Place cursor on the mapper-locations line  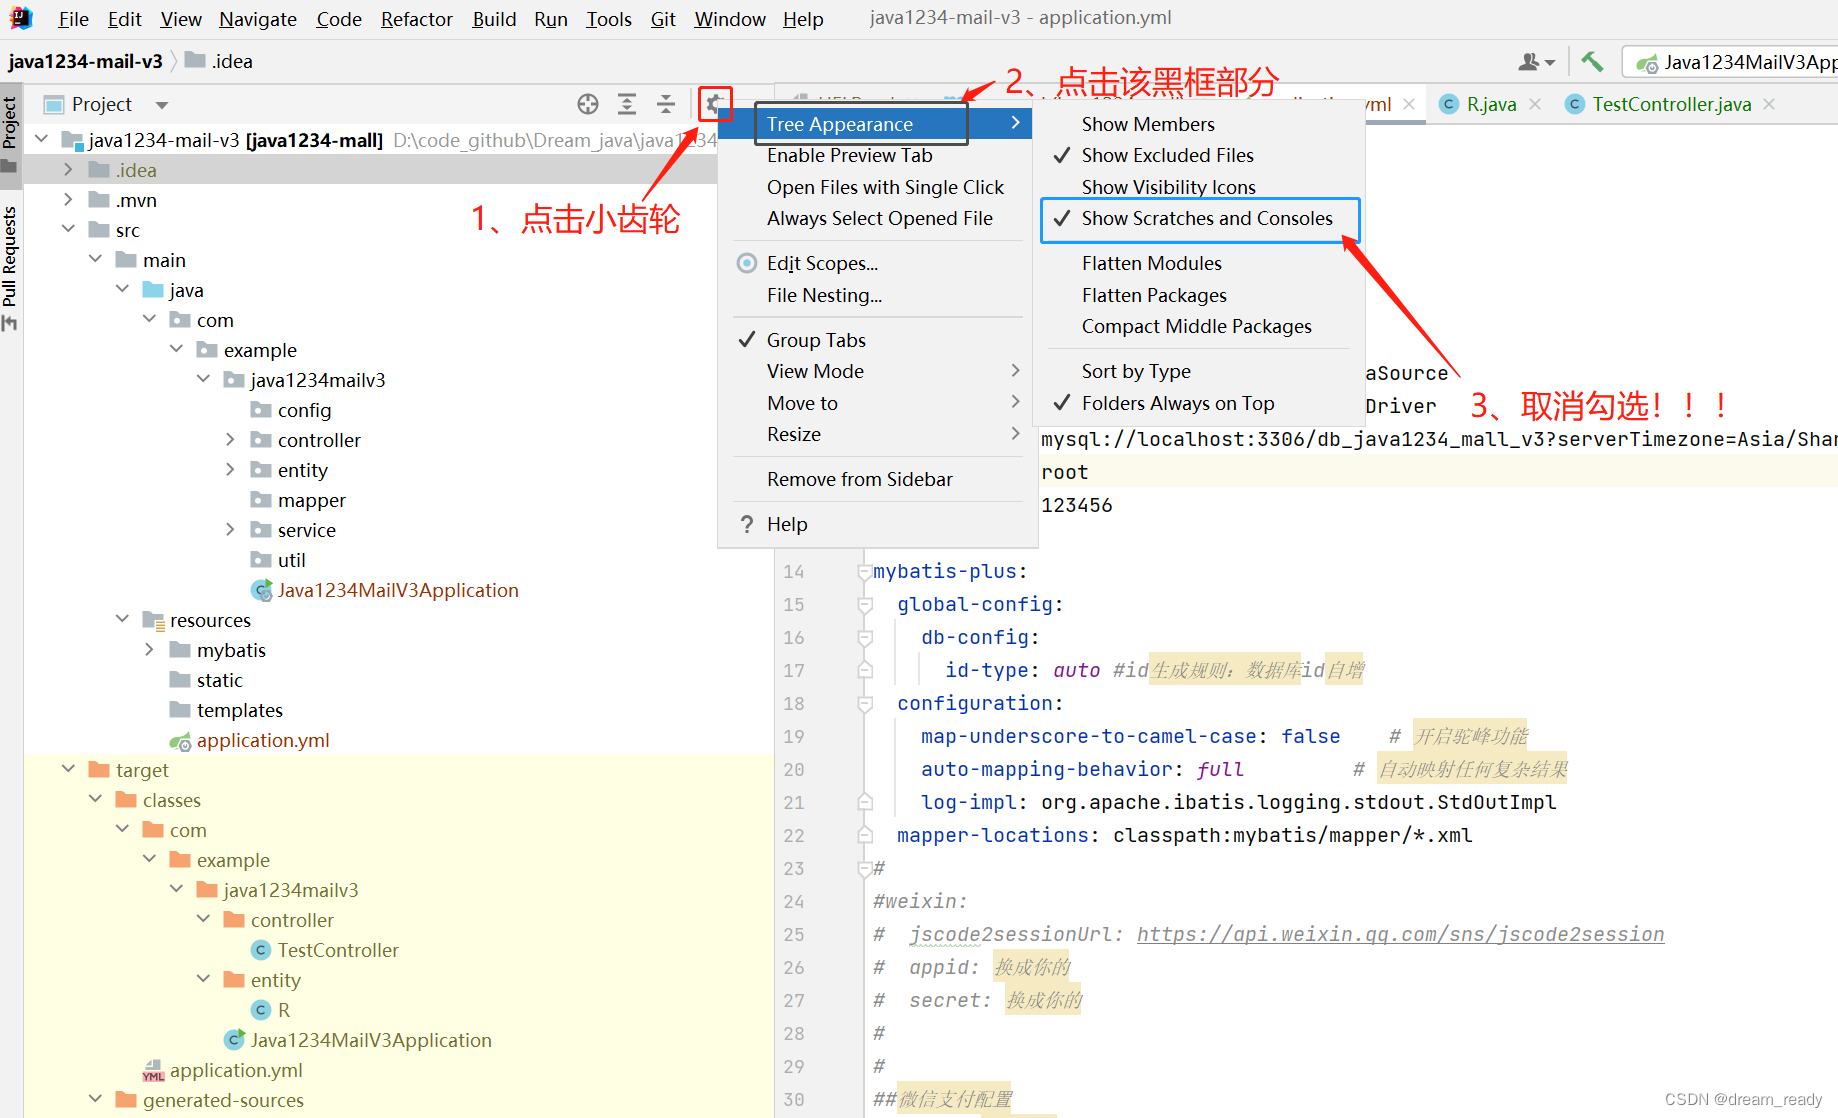point(1184,835)
